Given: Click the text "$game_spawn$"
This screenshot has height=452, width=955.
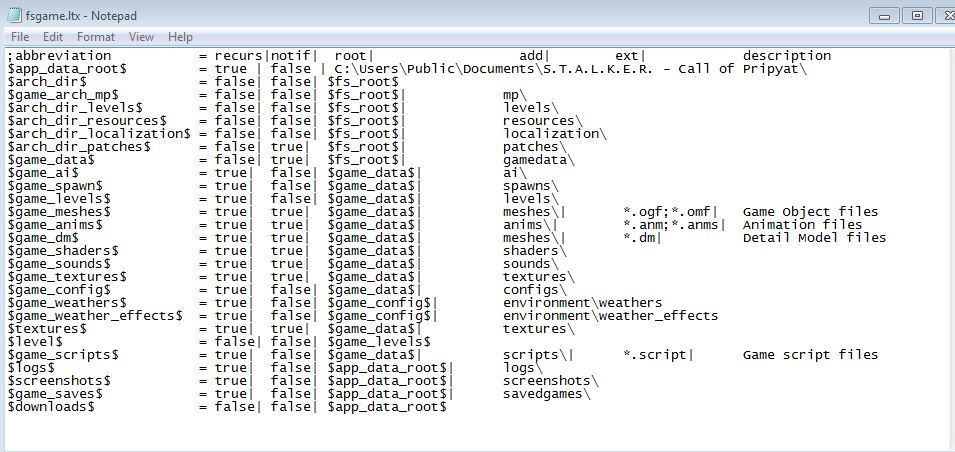Looking at the screenshot, I should [55, 186].
